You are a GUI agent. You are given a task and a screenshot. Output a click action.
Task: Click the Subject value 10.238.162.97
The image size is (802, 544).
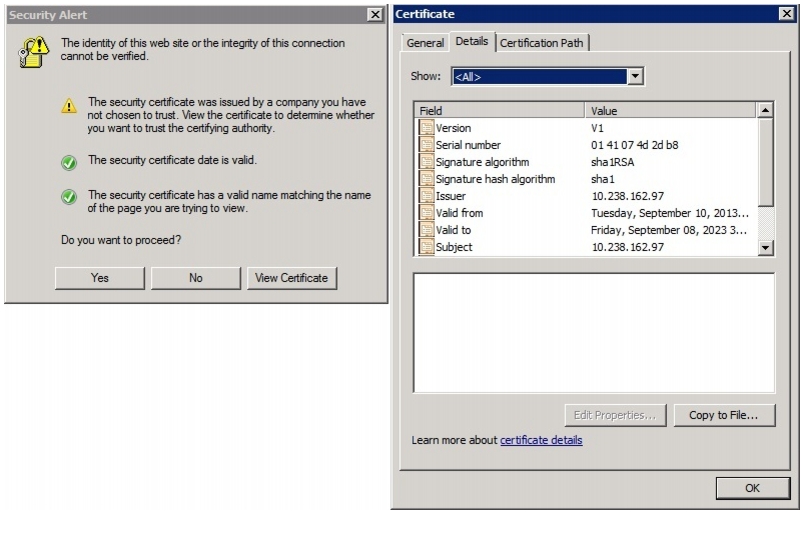(628, 247)
